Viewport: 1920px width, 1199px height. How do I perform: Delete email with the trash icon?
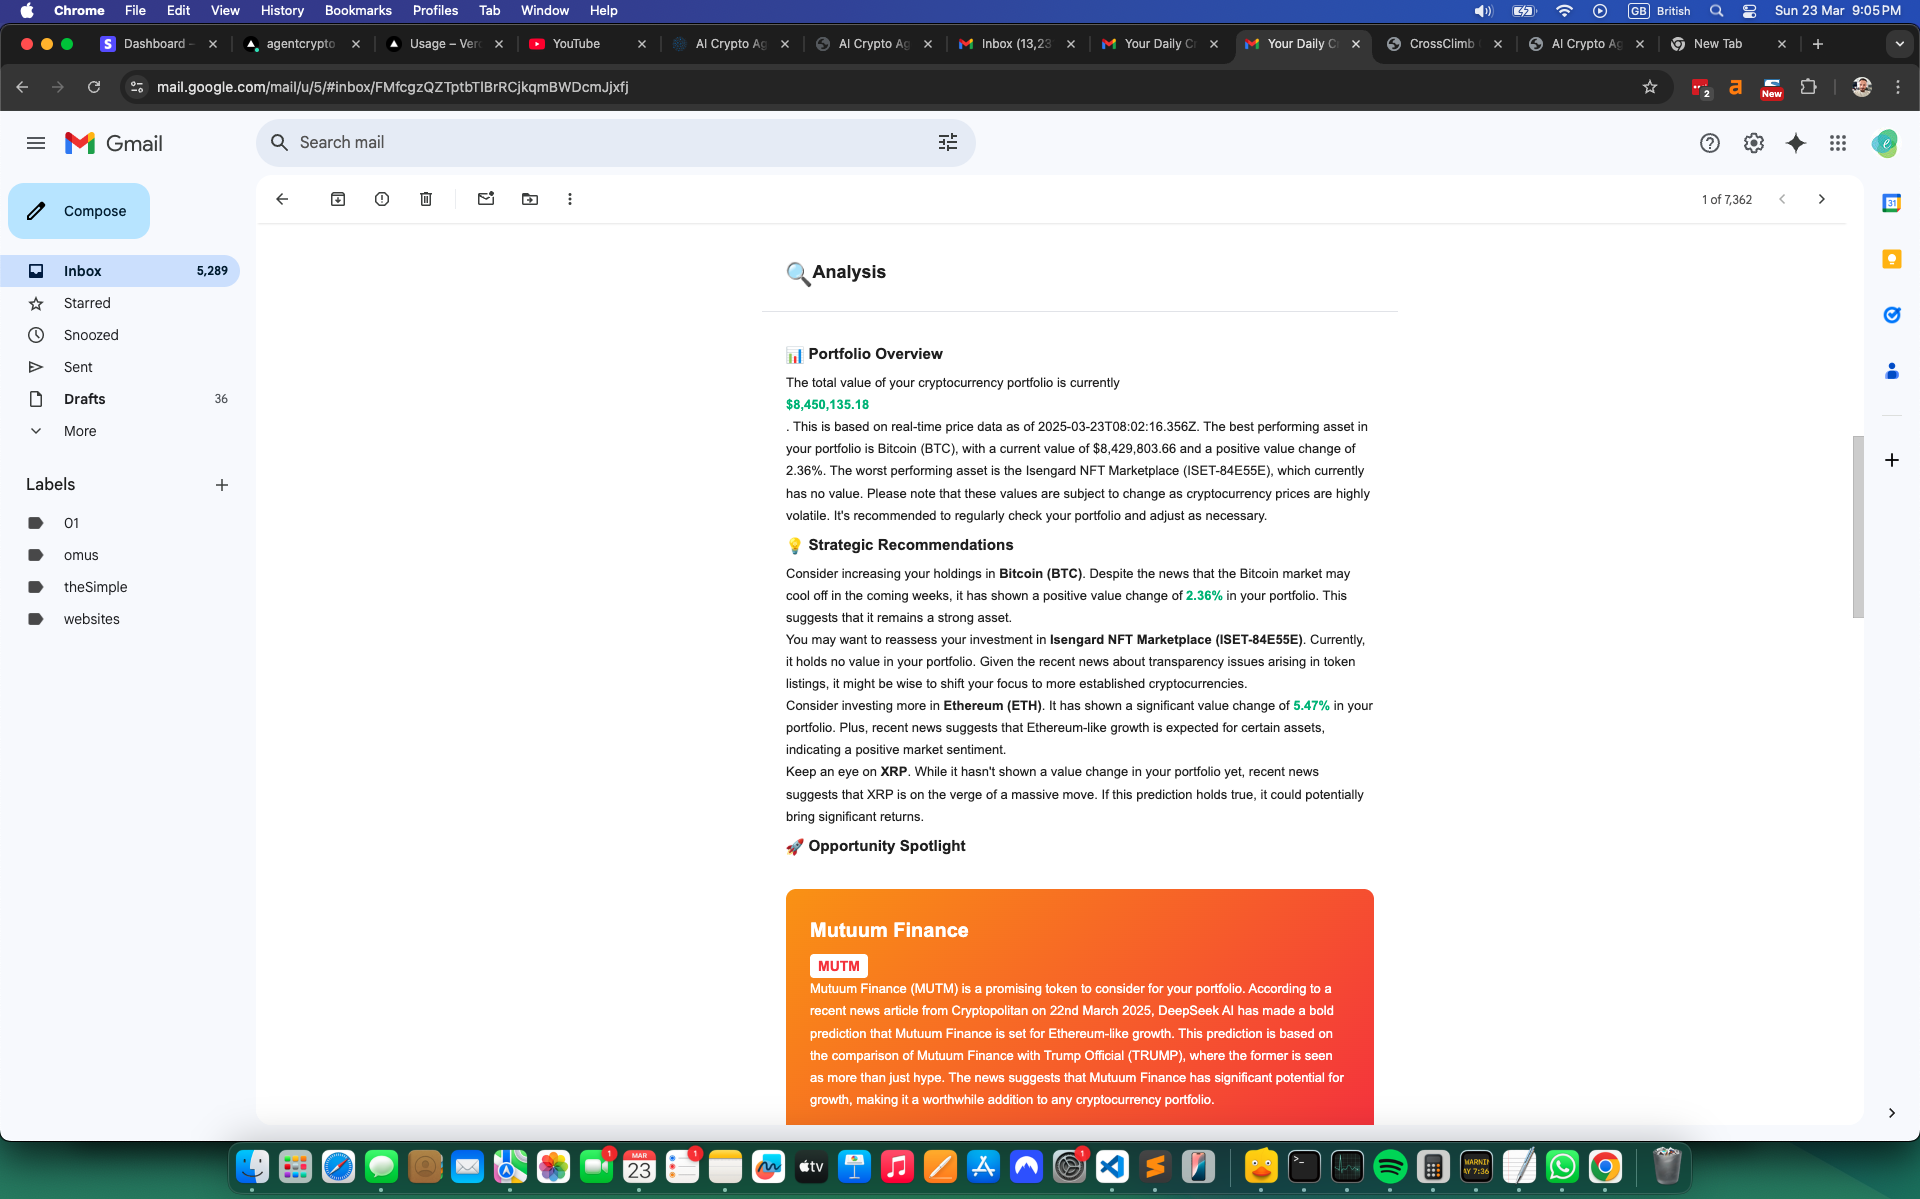click(x=426, y=199)
